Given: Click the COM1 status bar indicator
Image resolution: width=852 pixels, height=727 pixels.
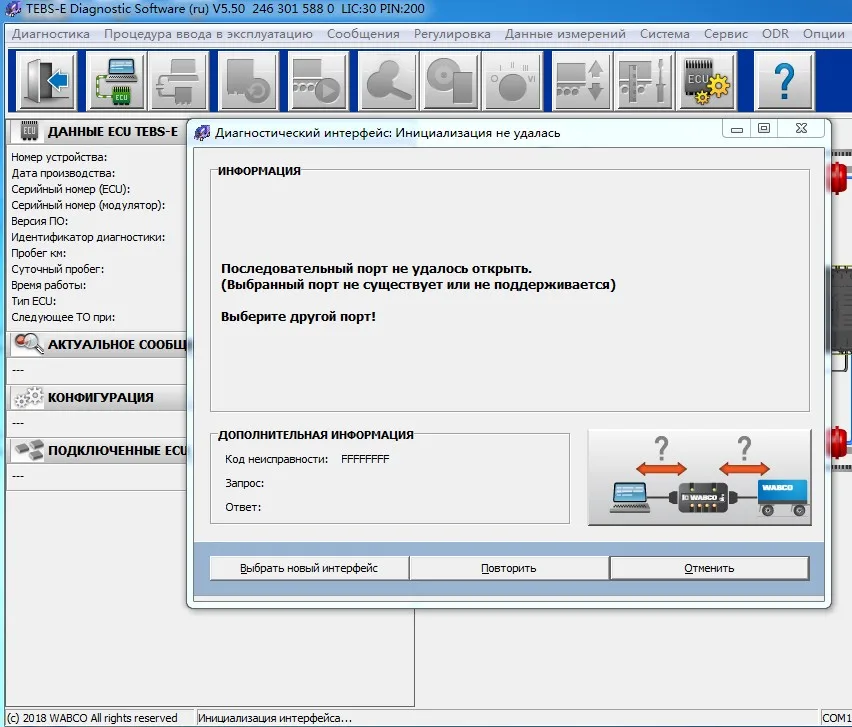Looking at the screenshot, I should point(836,718).
